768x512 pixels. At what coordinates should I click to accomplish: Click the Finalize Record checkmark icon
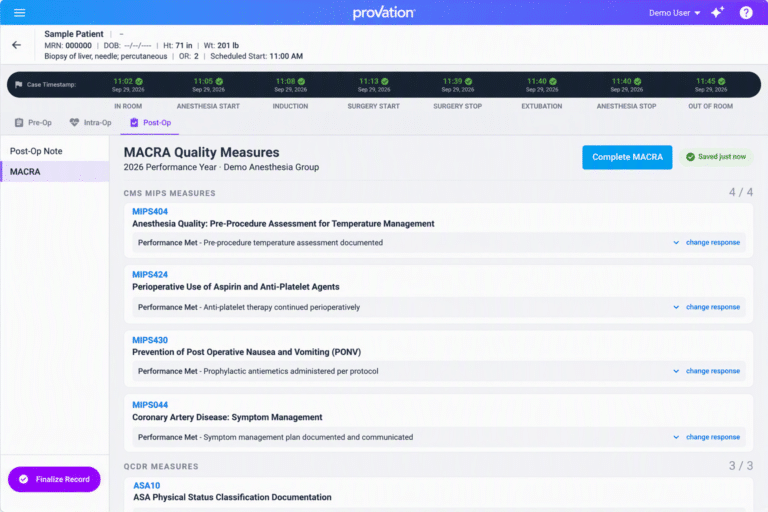[24, 479]
